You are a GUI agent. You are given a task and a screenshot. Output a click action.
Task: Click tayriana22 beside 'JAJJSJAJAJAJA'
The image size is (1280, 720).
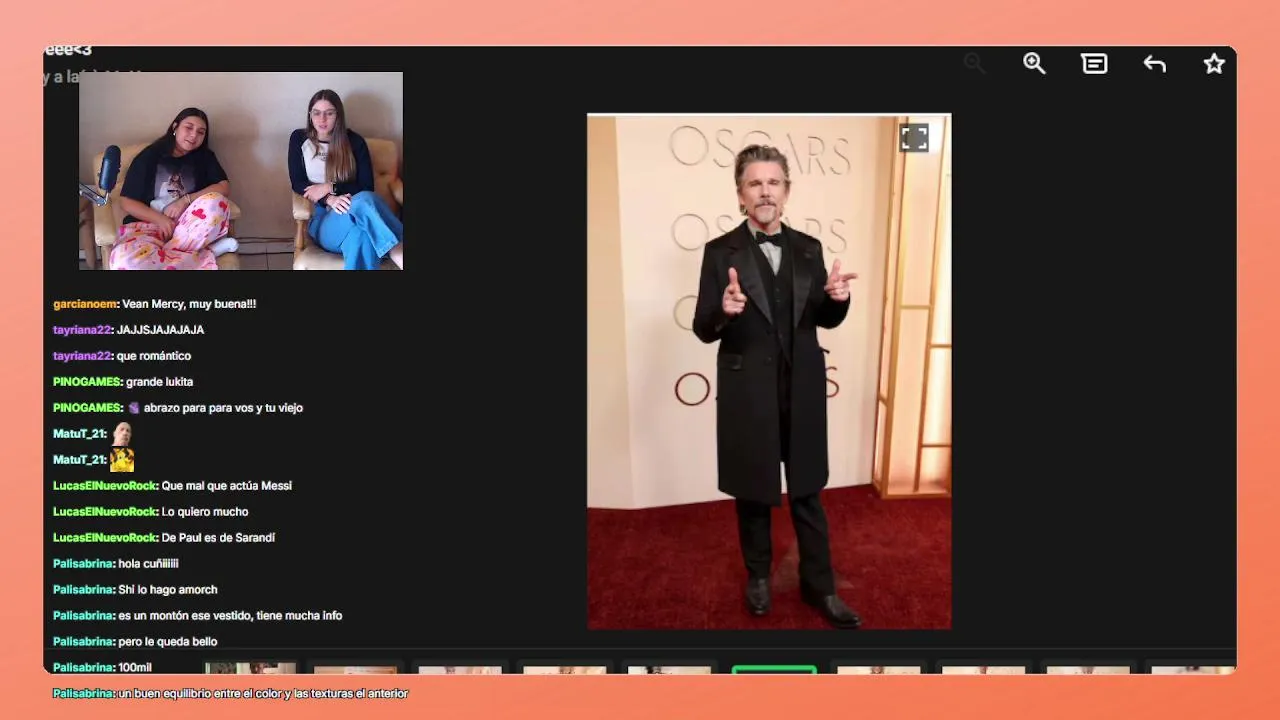(82, 330)
